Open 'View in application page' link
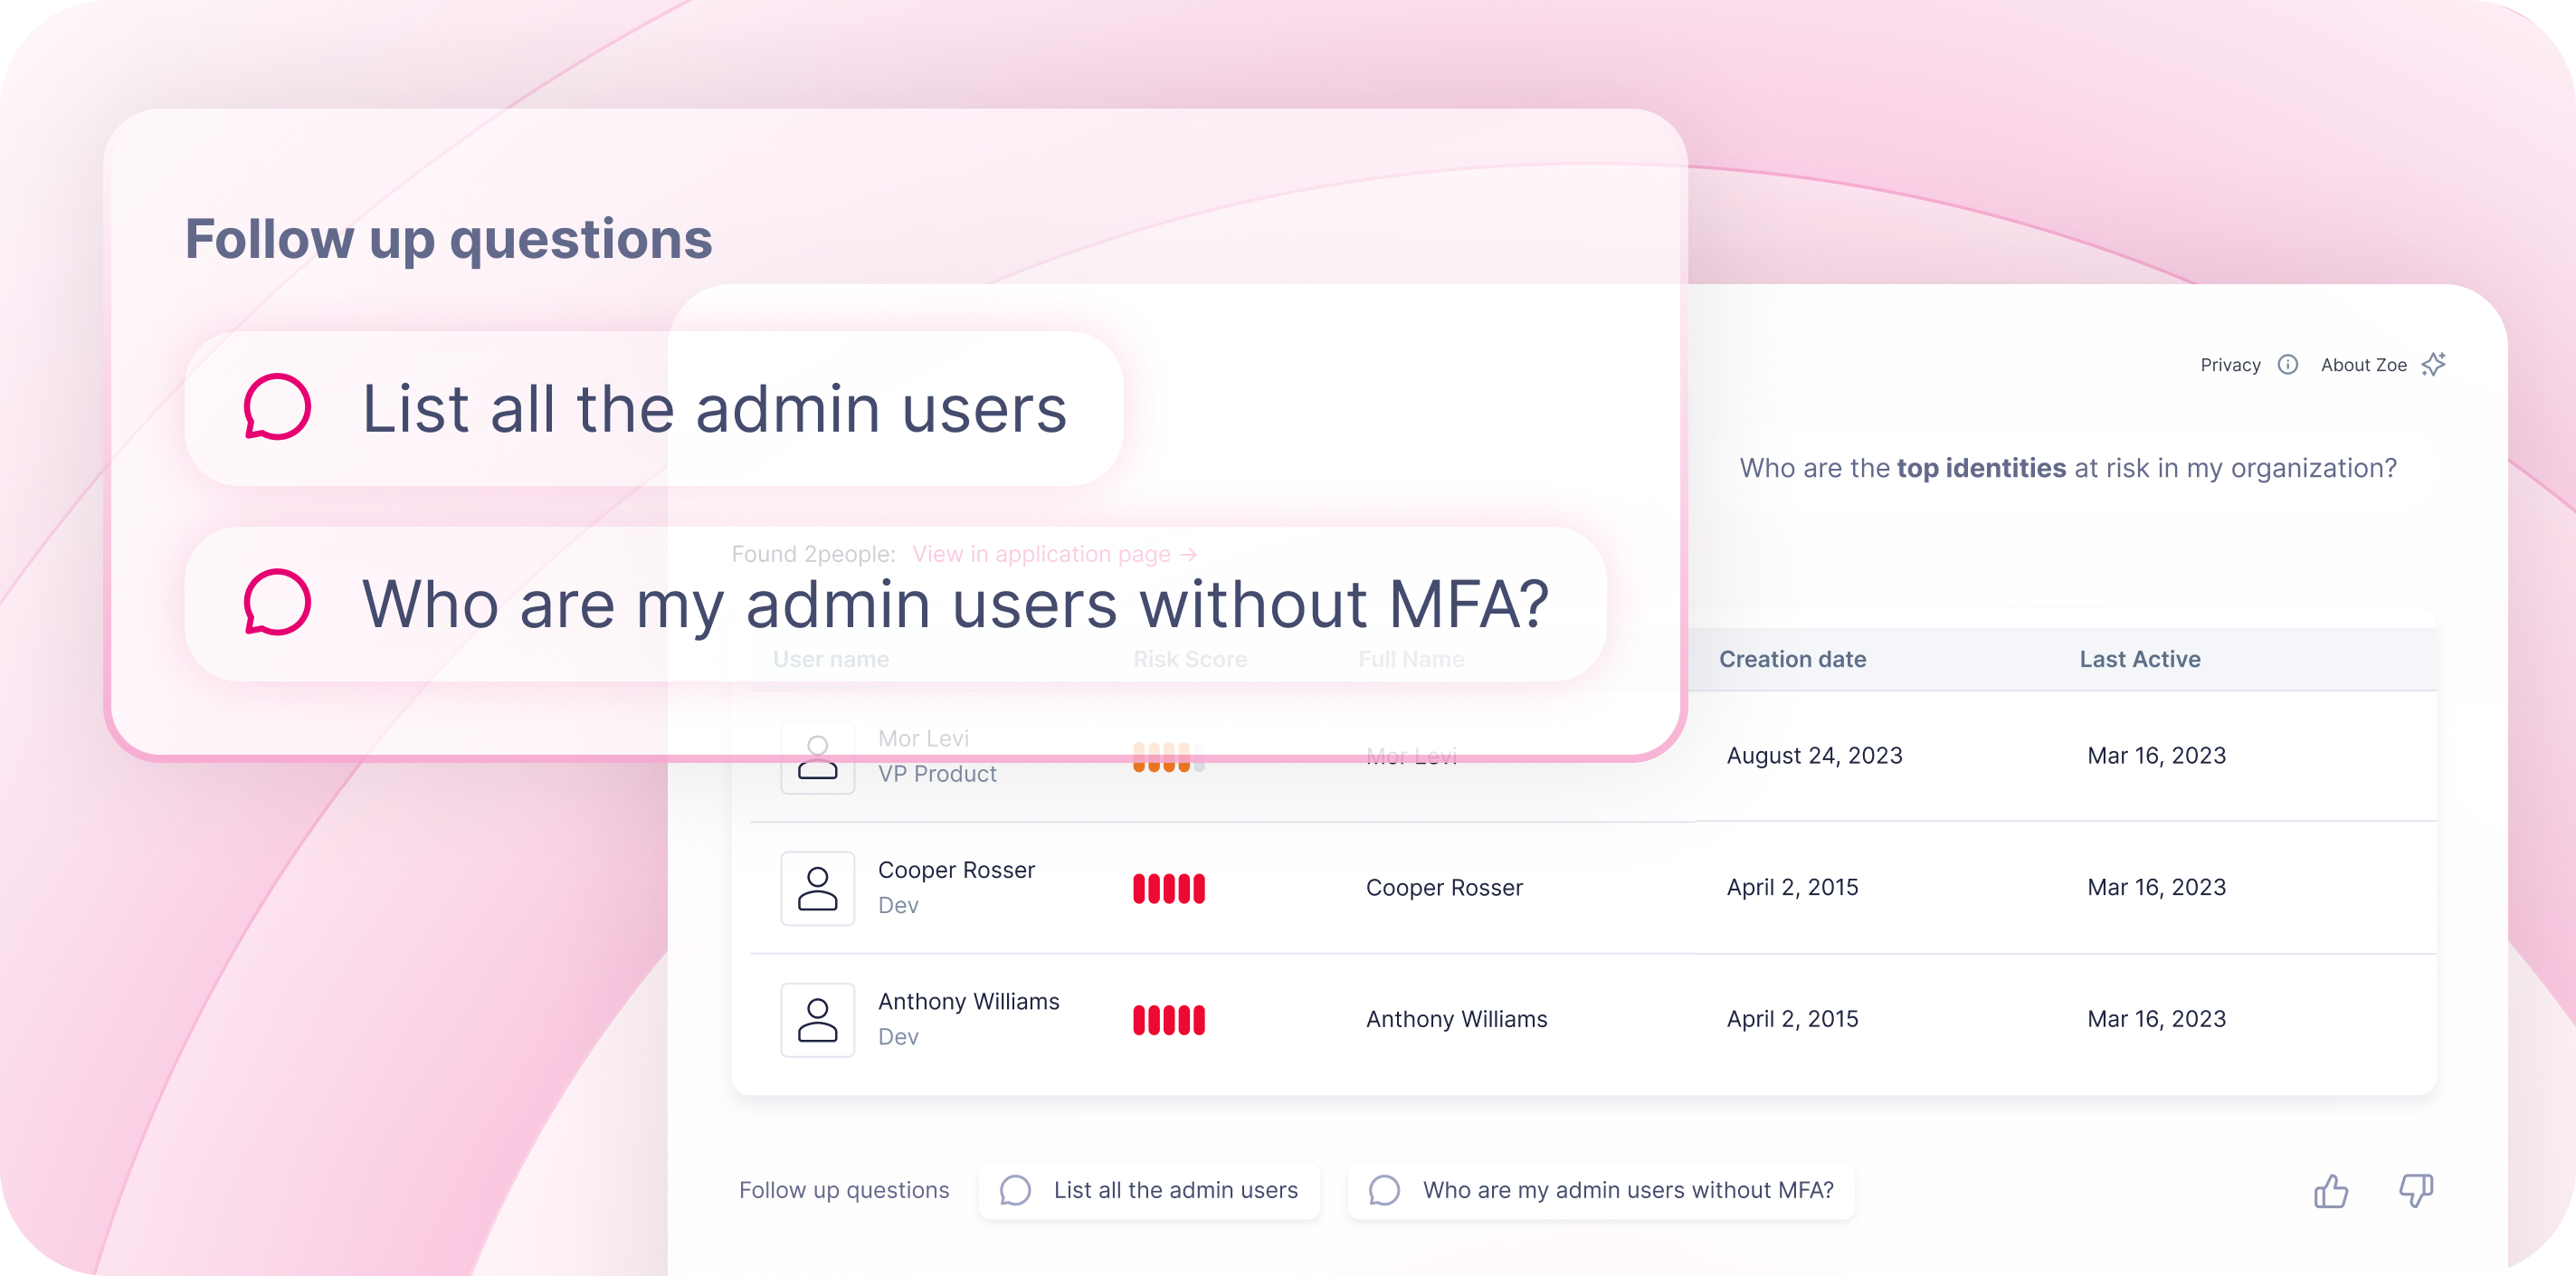The width and height of the screenshot is (2576, 1276). (1054, 554)
